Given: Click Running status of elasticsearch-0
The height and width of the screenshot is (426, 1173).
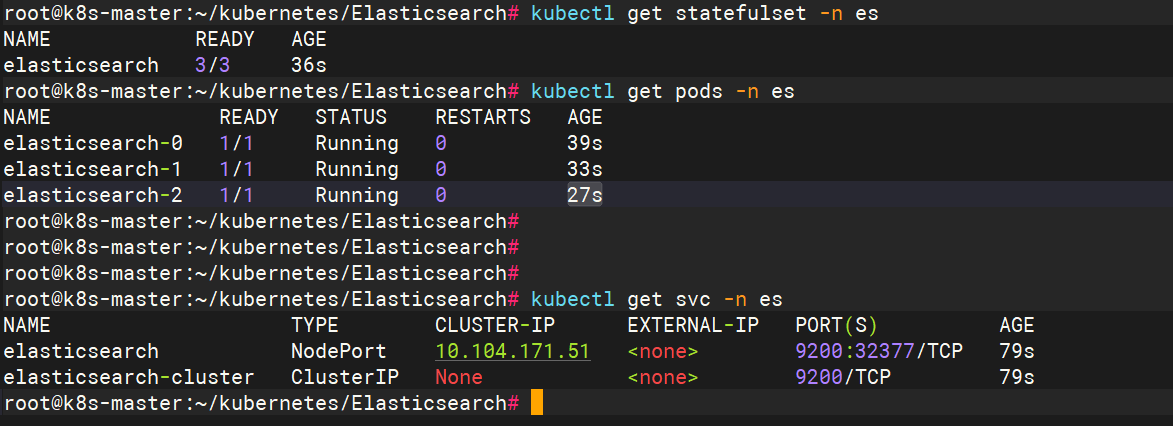Looking at the screenshot, I should point(357,143).
